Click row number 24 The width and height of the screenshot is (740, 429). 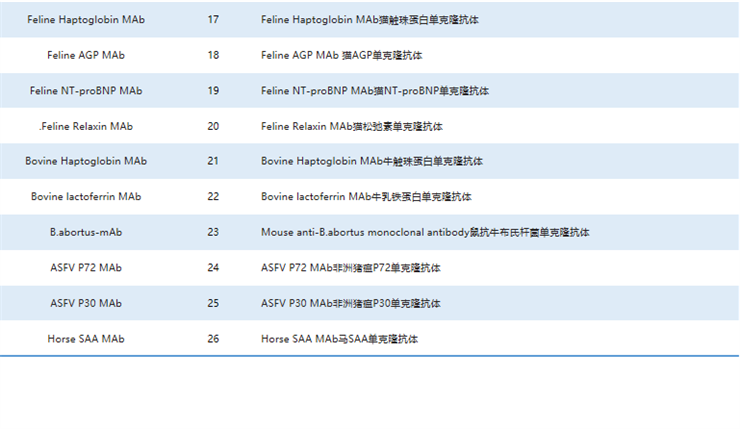click(213, 268)
